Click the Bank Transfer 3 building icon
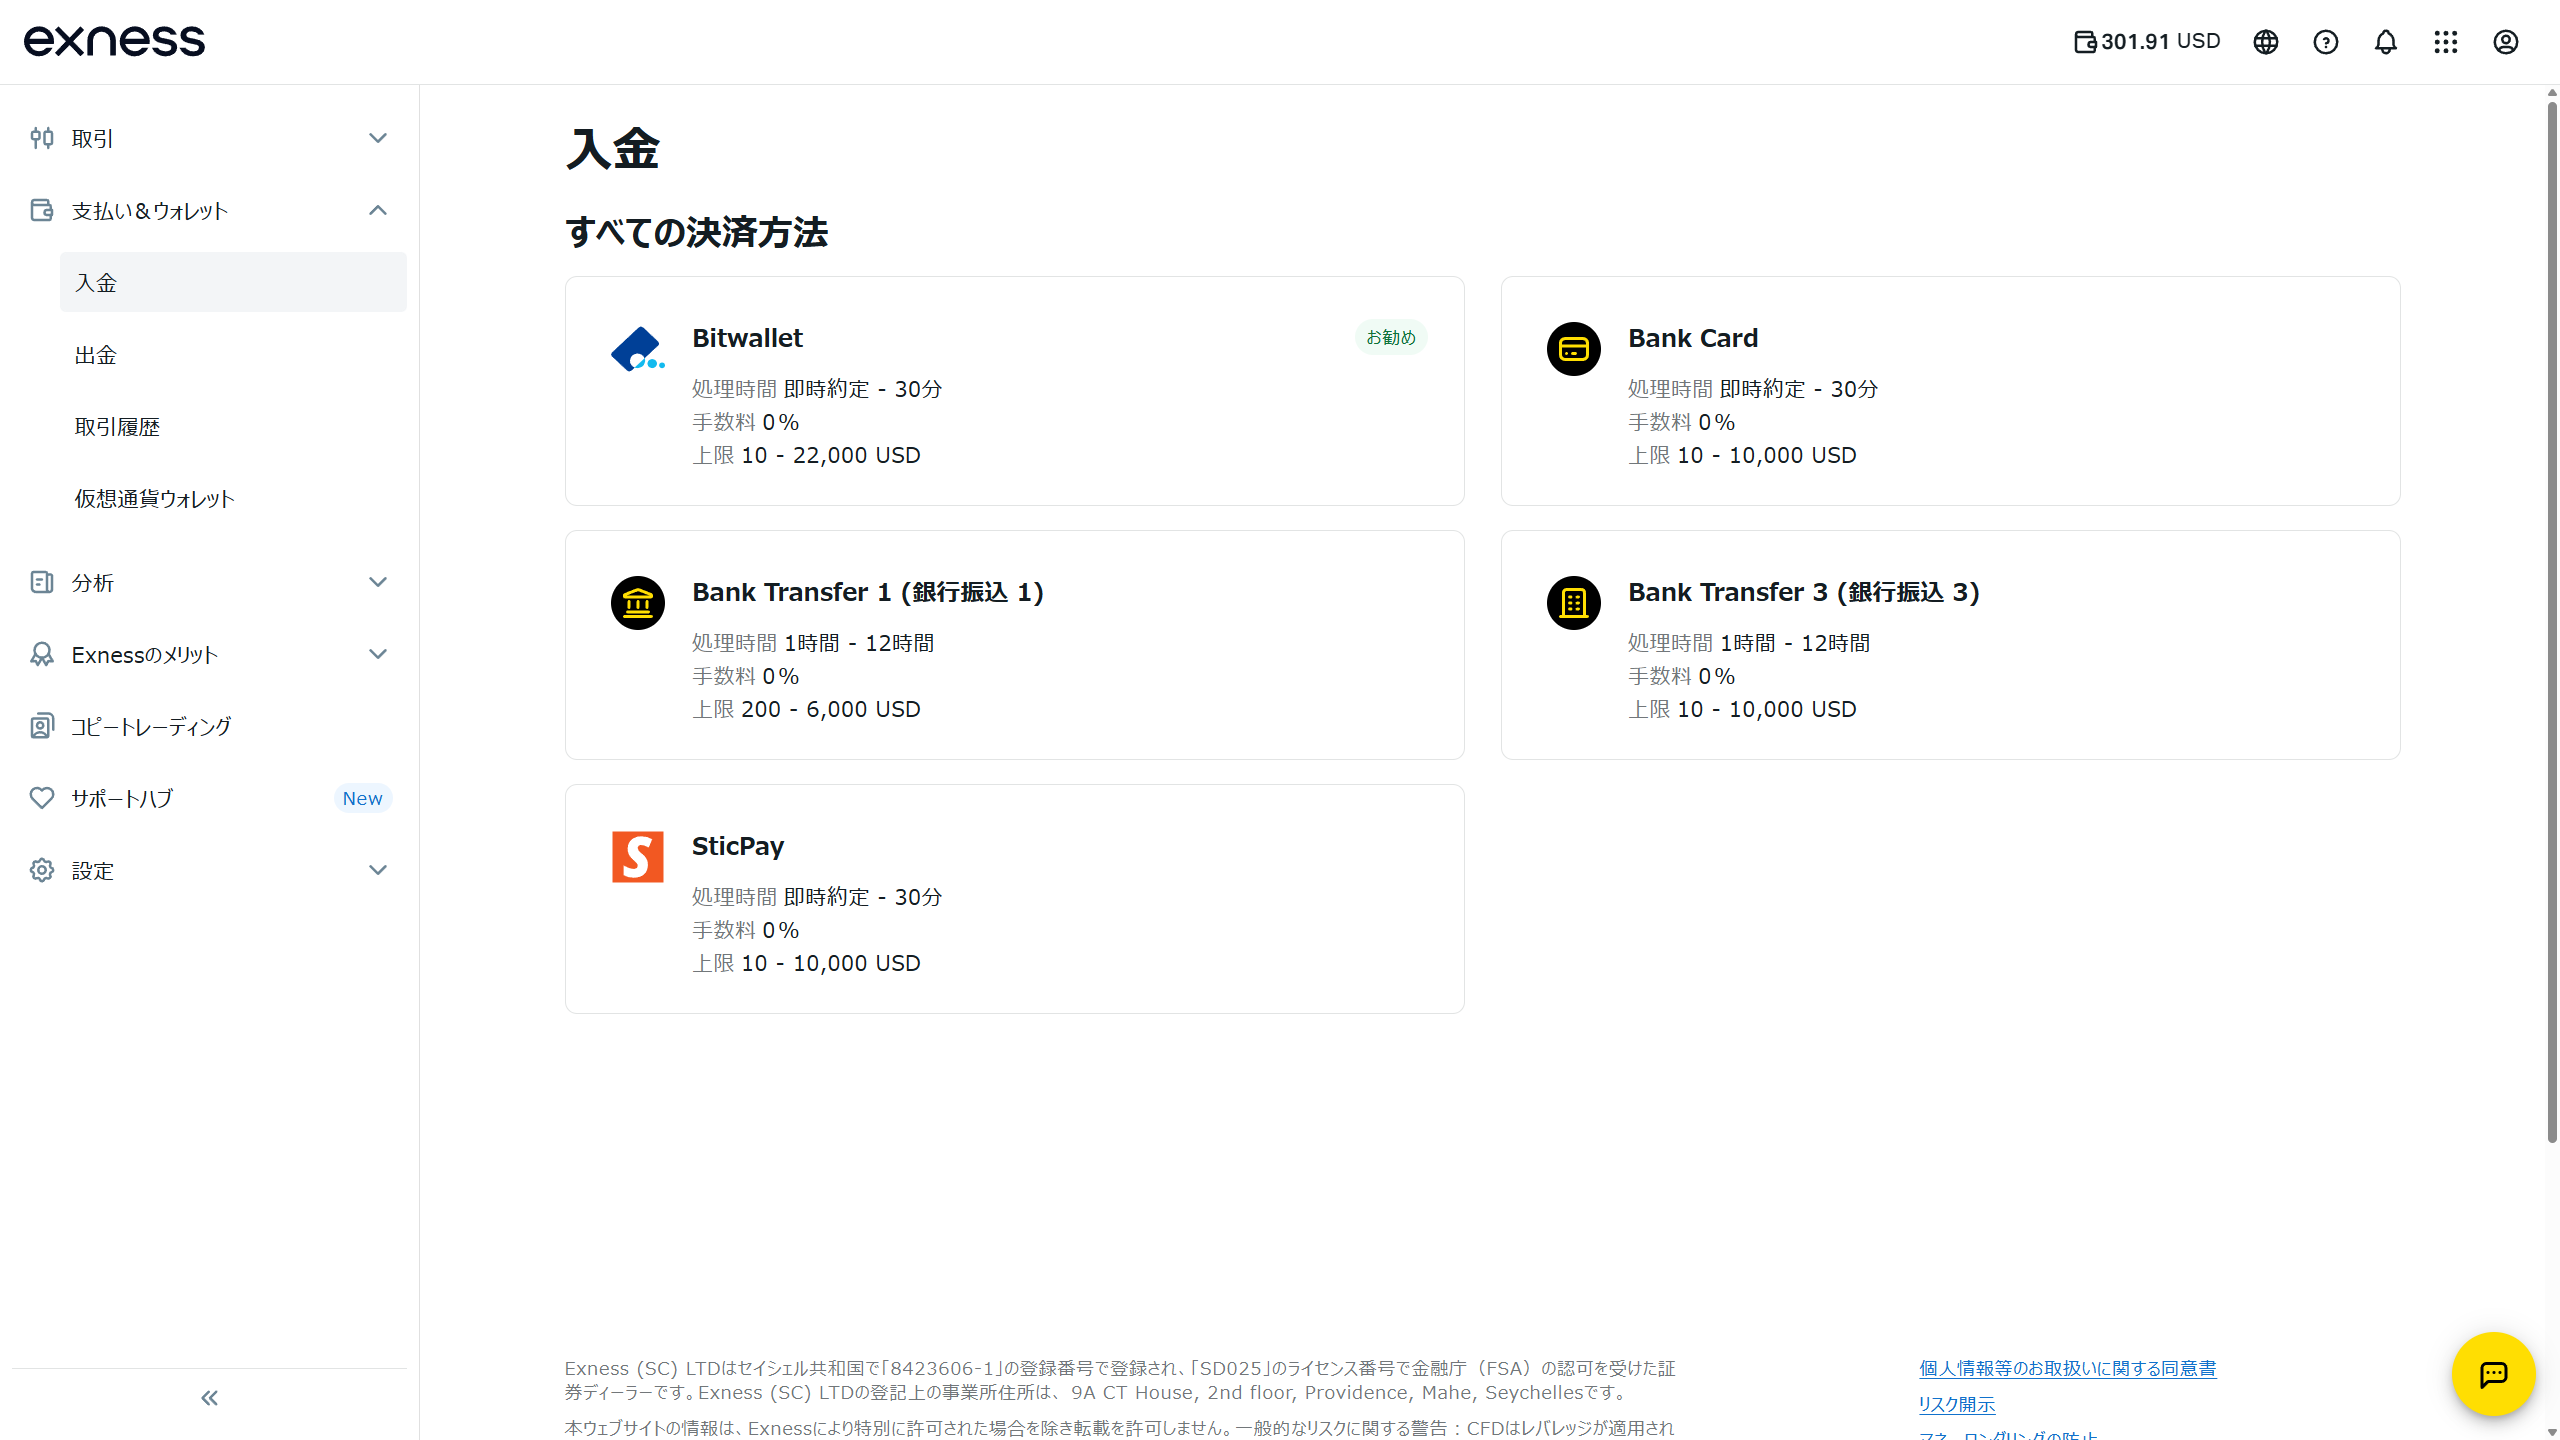This screenshot has height=1440, width=2560. (x=1574, y=603)
